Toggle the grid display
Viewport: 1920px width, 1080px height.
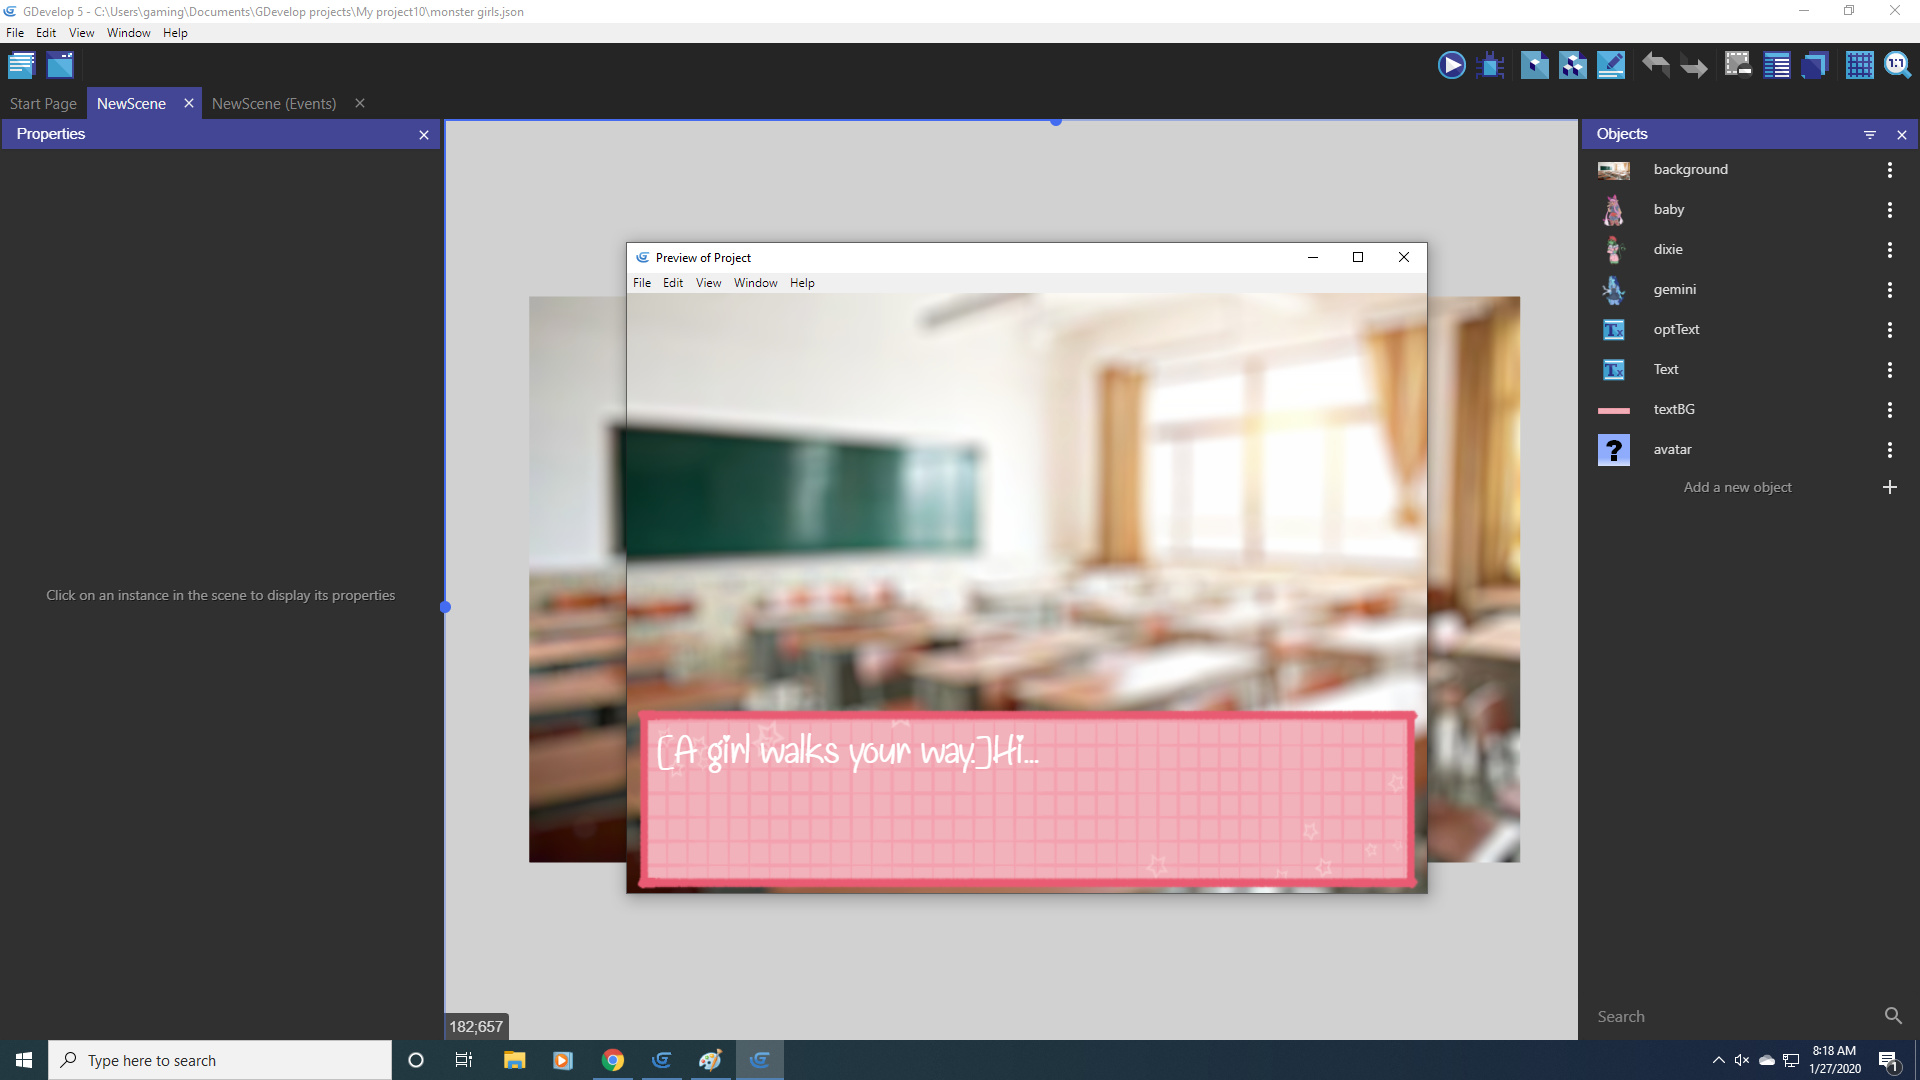[x=1859, y=66]
